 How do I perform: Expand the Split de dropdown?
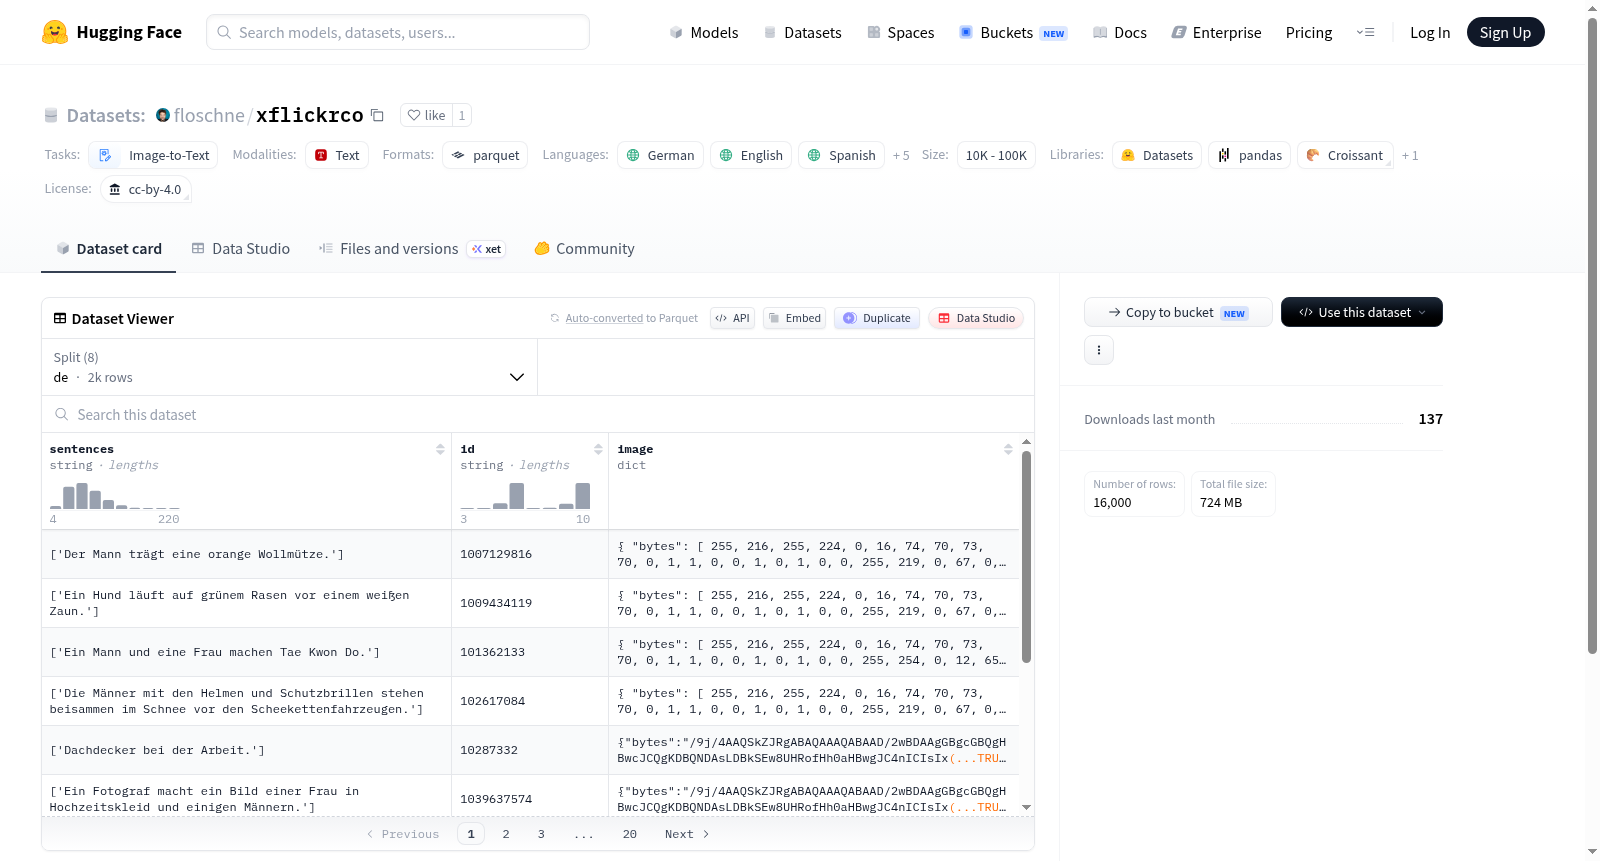click(289, 367)
